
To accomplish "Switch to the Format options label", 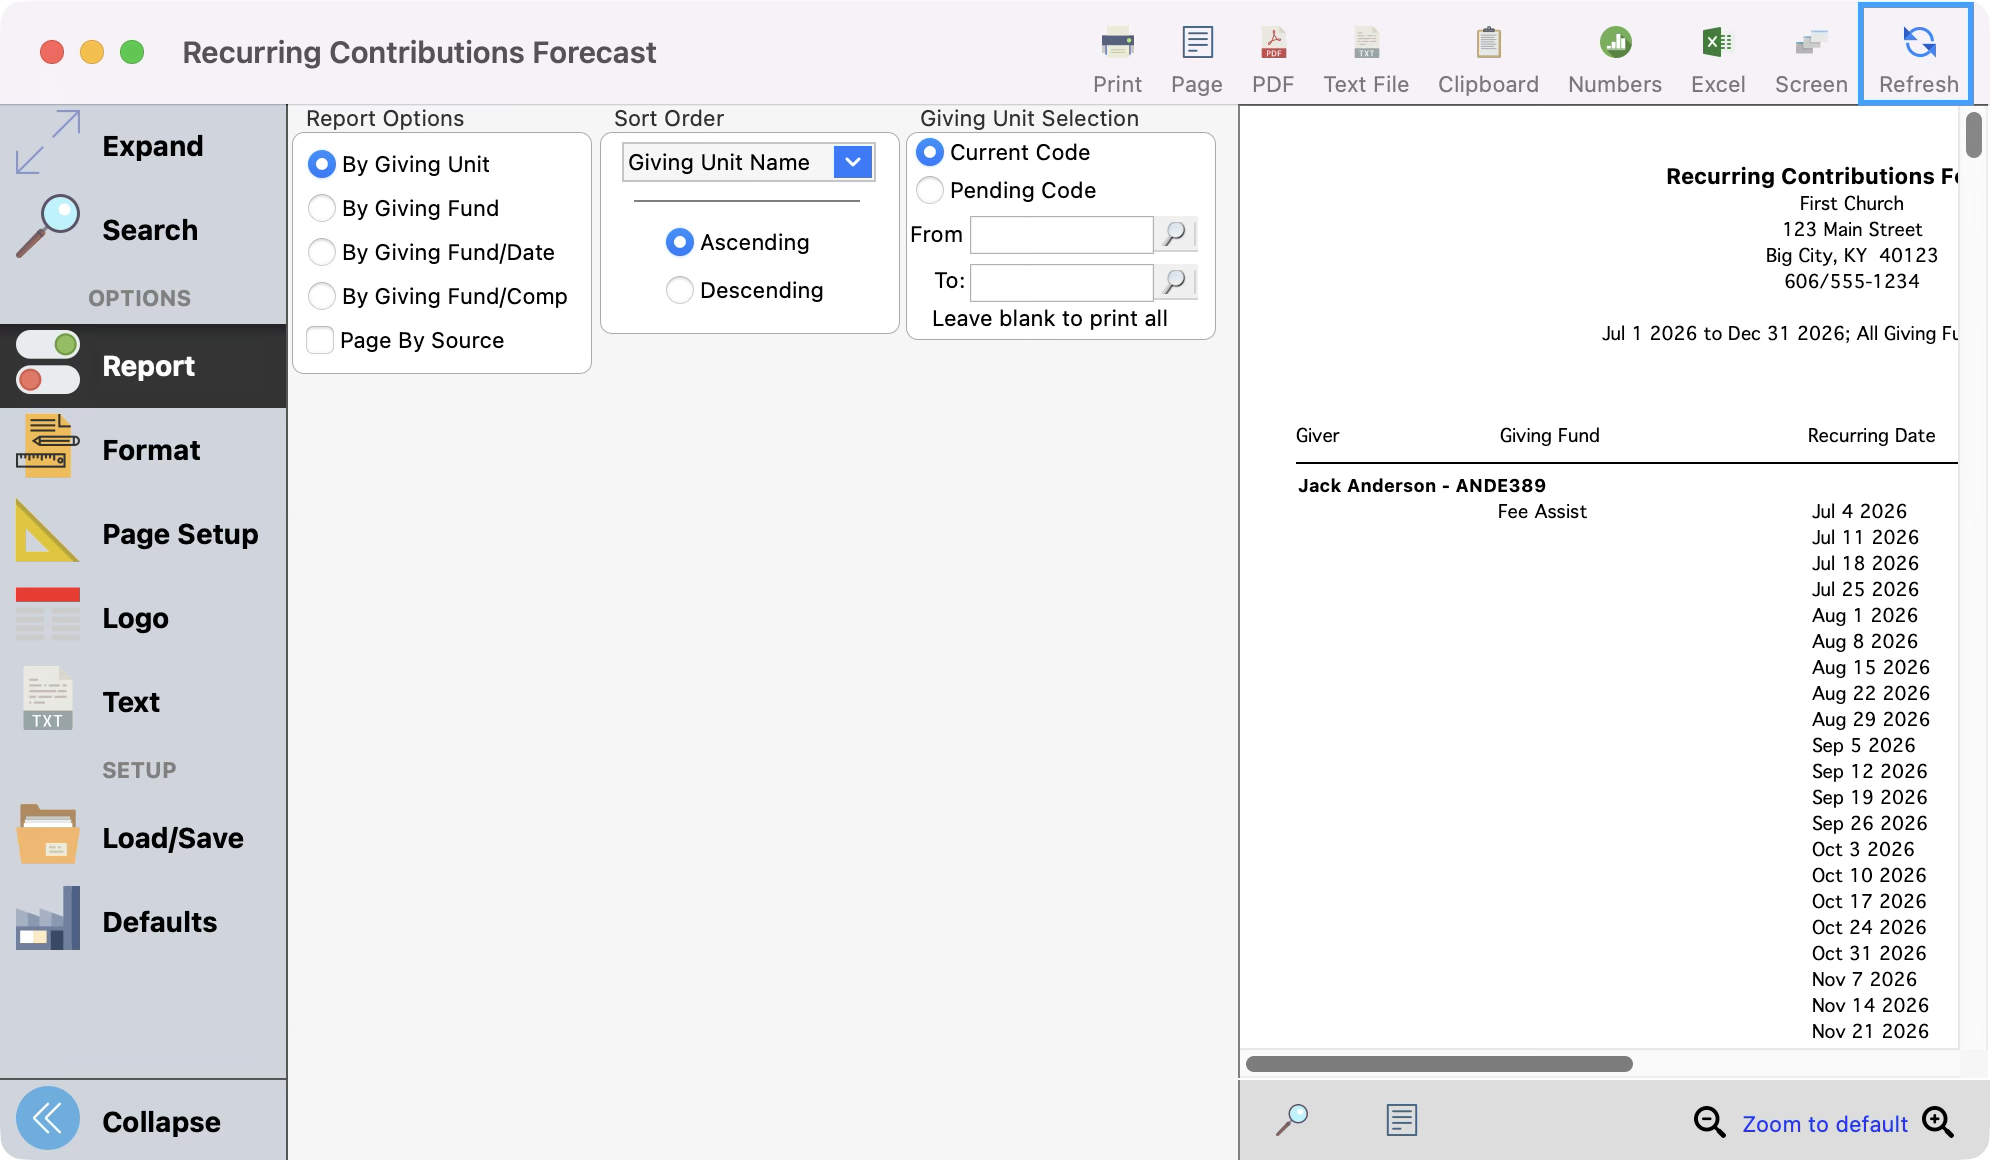I will click(152, 450).
